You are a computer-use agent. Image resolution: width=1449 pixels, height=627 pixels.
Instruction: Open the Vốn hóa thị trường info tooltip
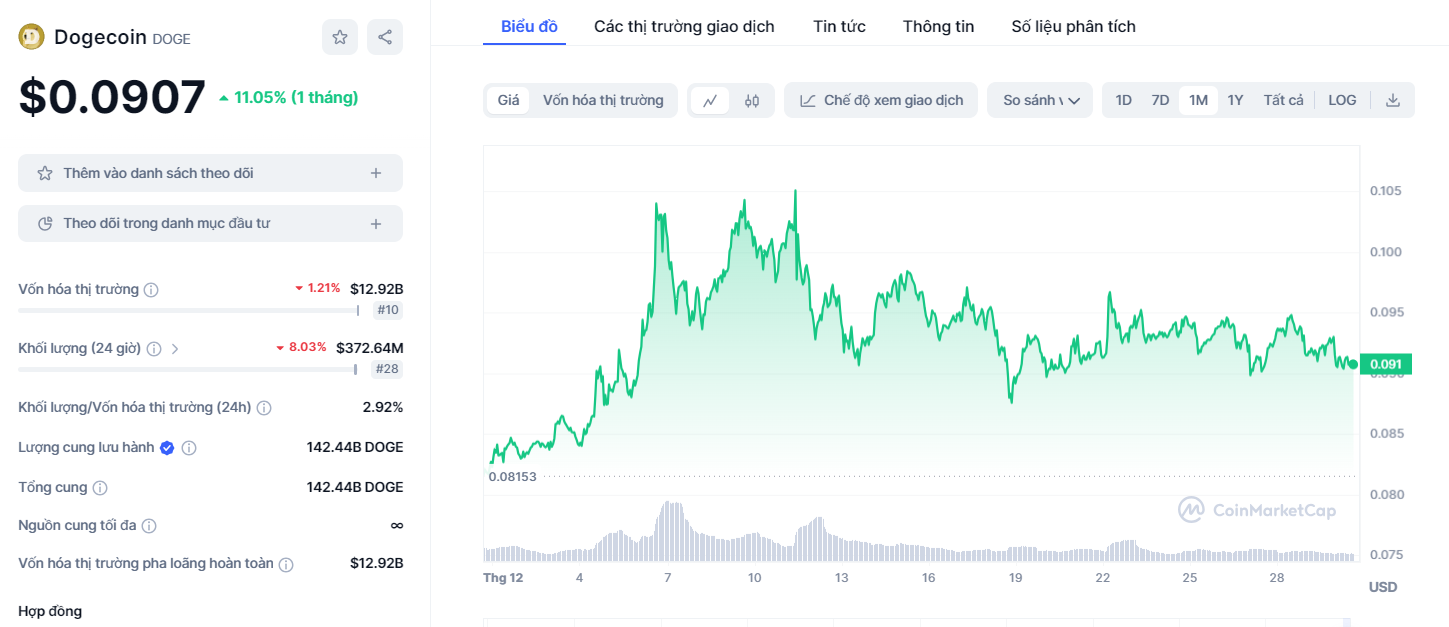pyautogui.click(x=151, y=289)
